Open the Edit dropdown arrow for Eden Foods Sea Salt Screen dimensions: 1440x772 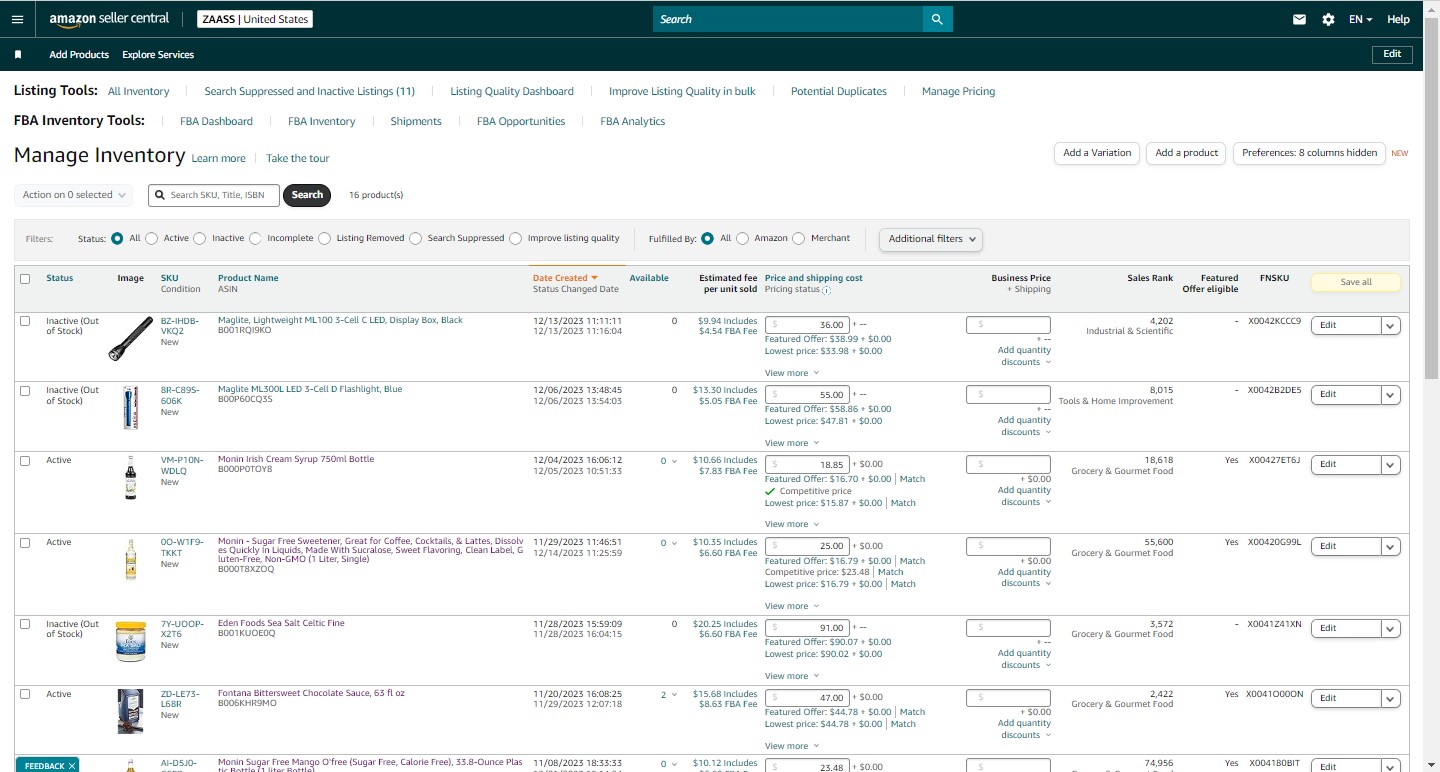point(1390,629)
